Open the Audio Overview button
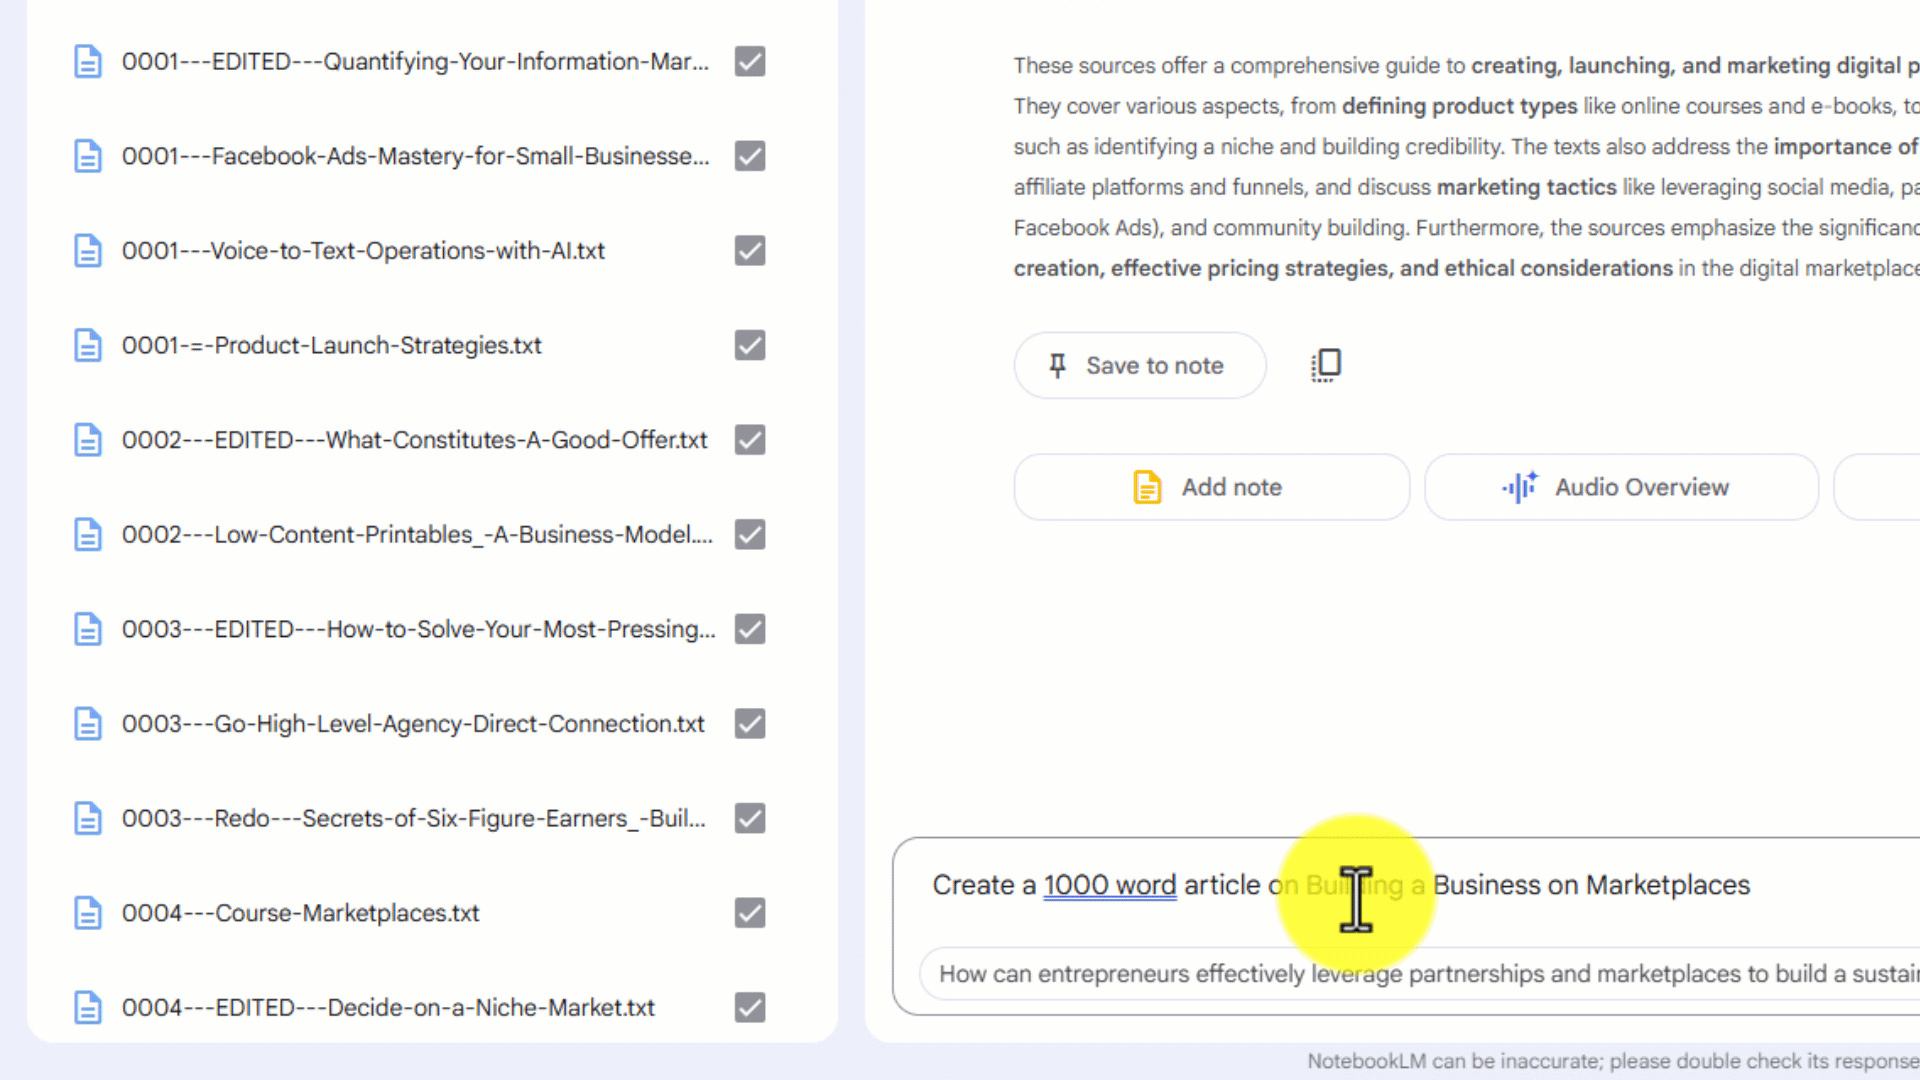The height and width of the screenshot is (1080, 1920). [1620, 487]
